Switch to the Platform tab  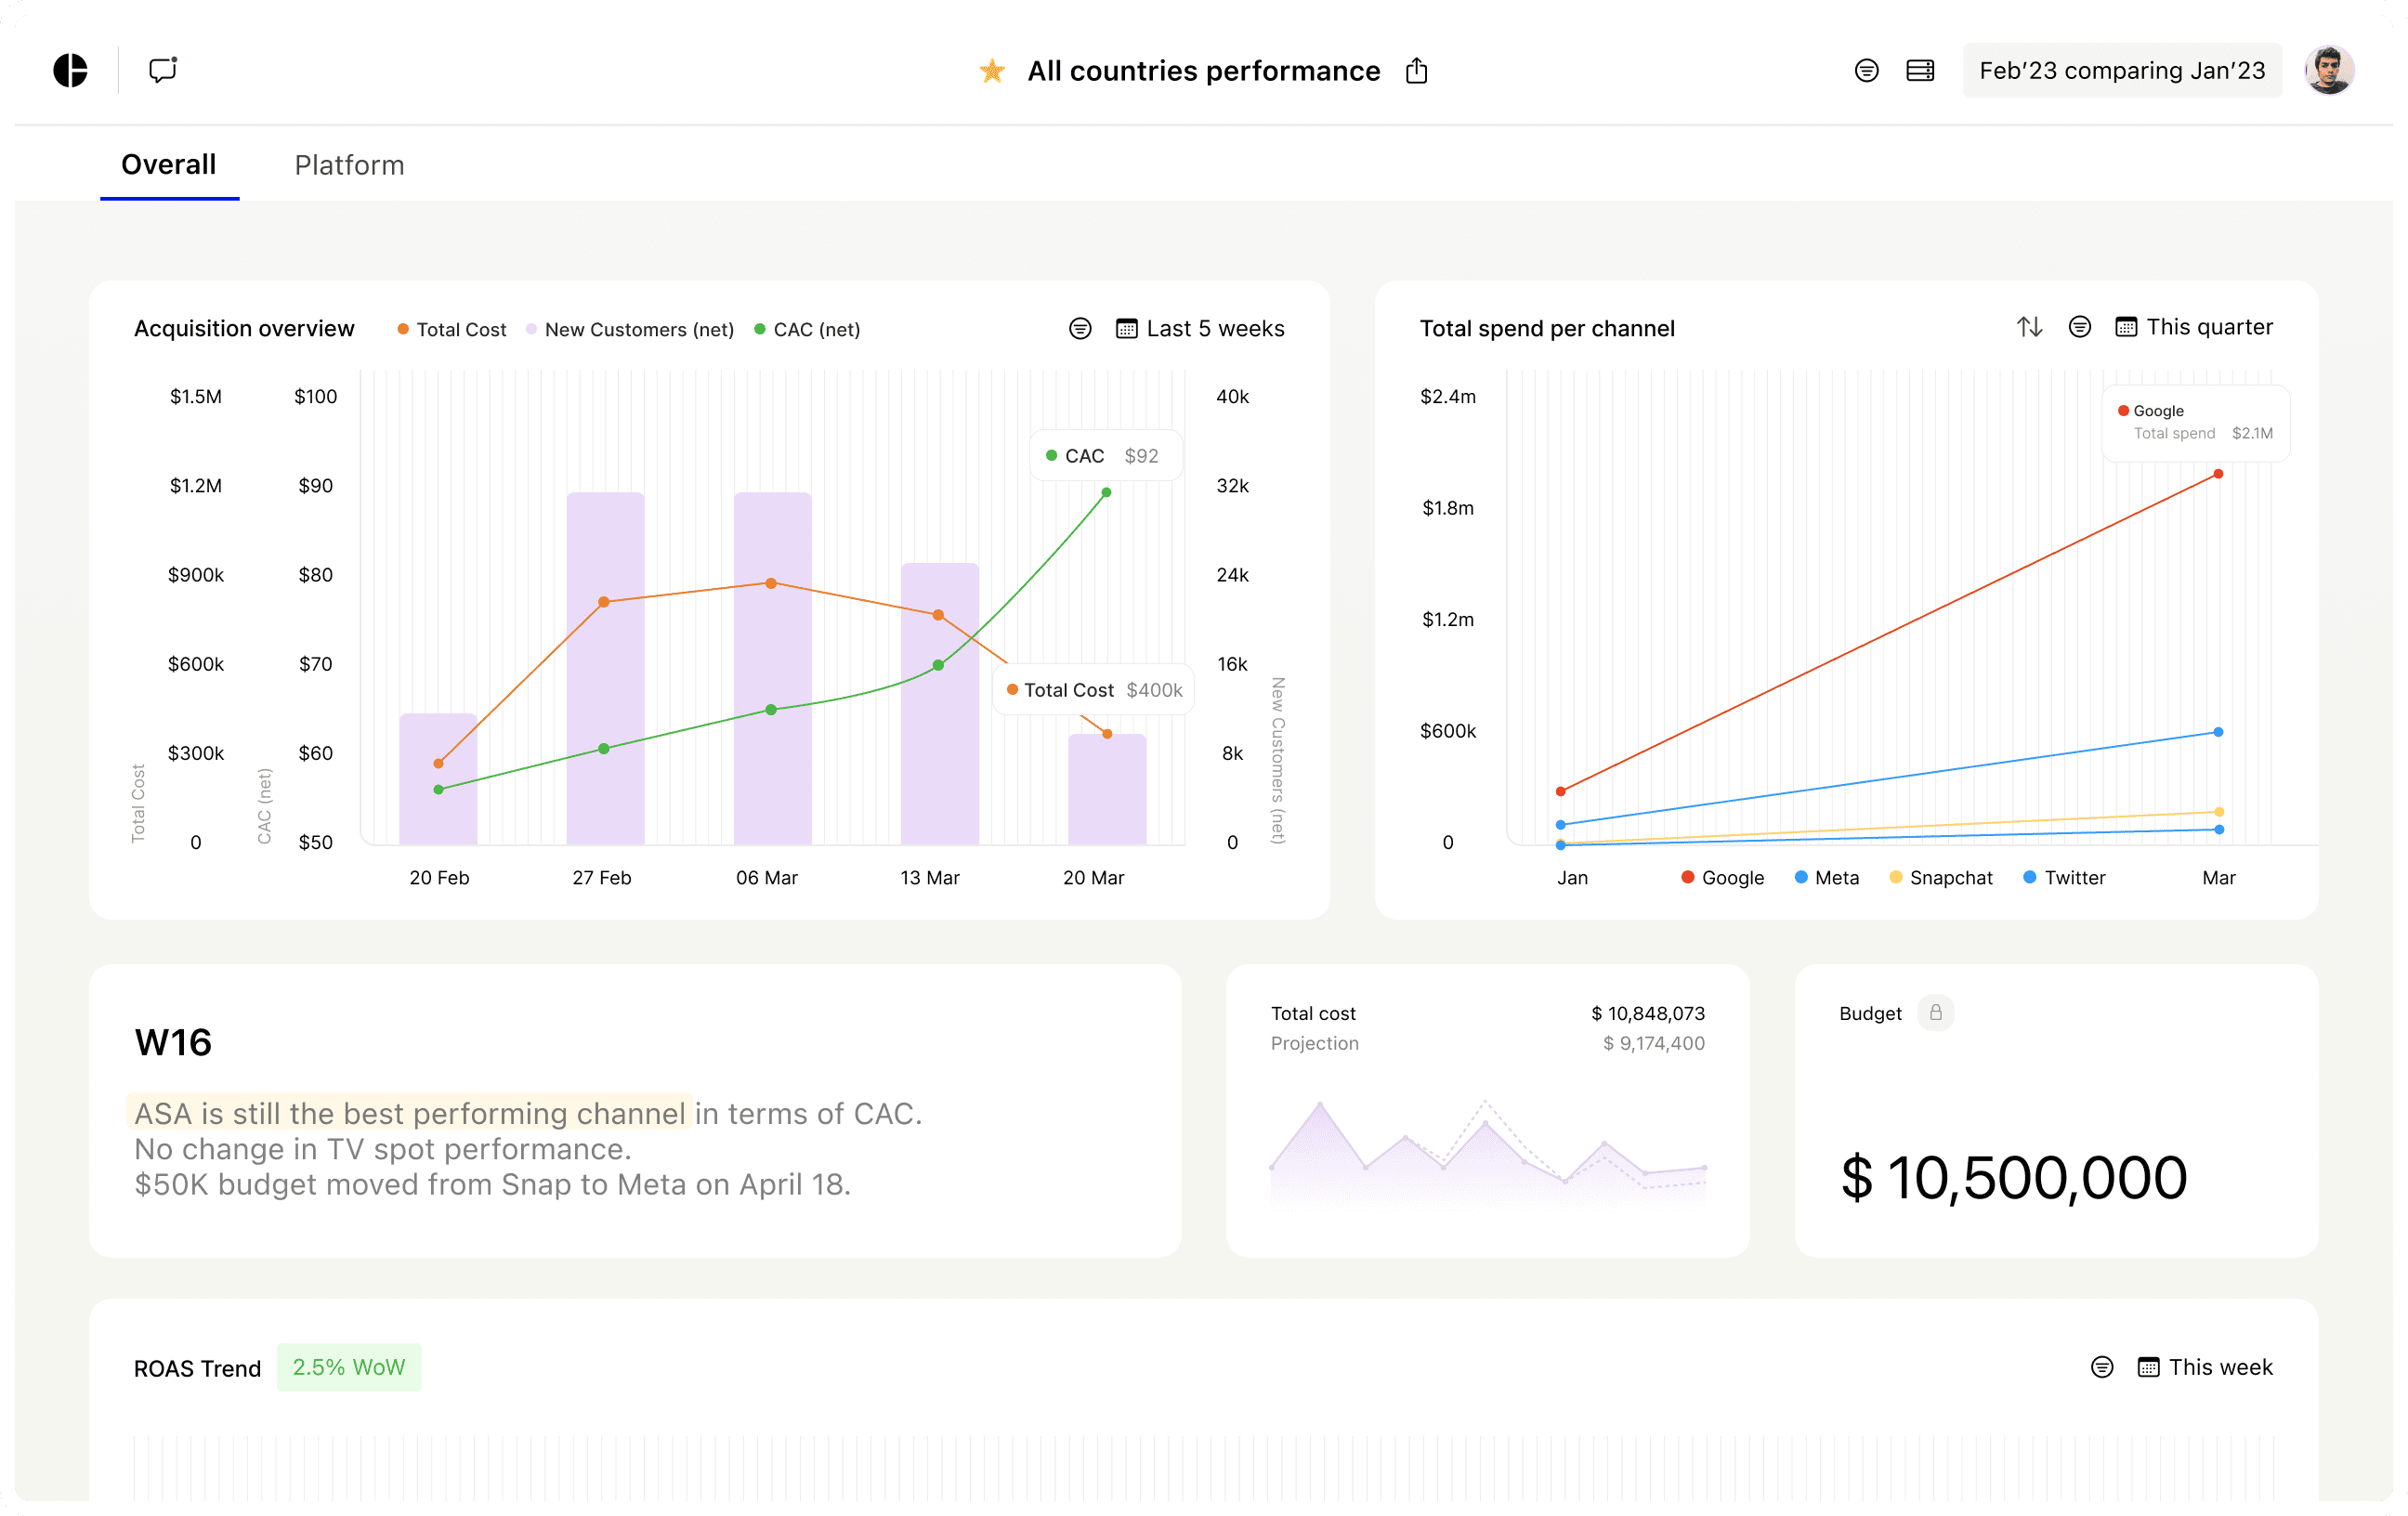coord(349,165)
